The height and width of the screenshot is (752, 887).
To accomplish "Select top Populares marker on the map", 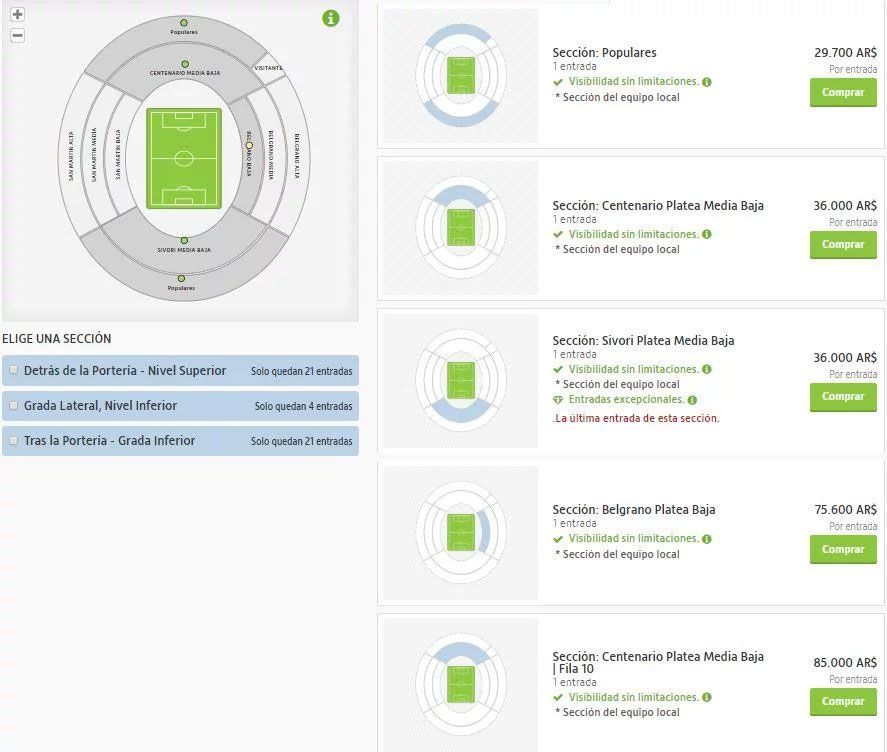I will pyautogui.click(x=183, y=22).
